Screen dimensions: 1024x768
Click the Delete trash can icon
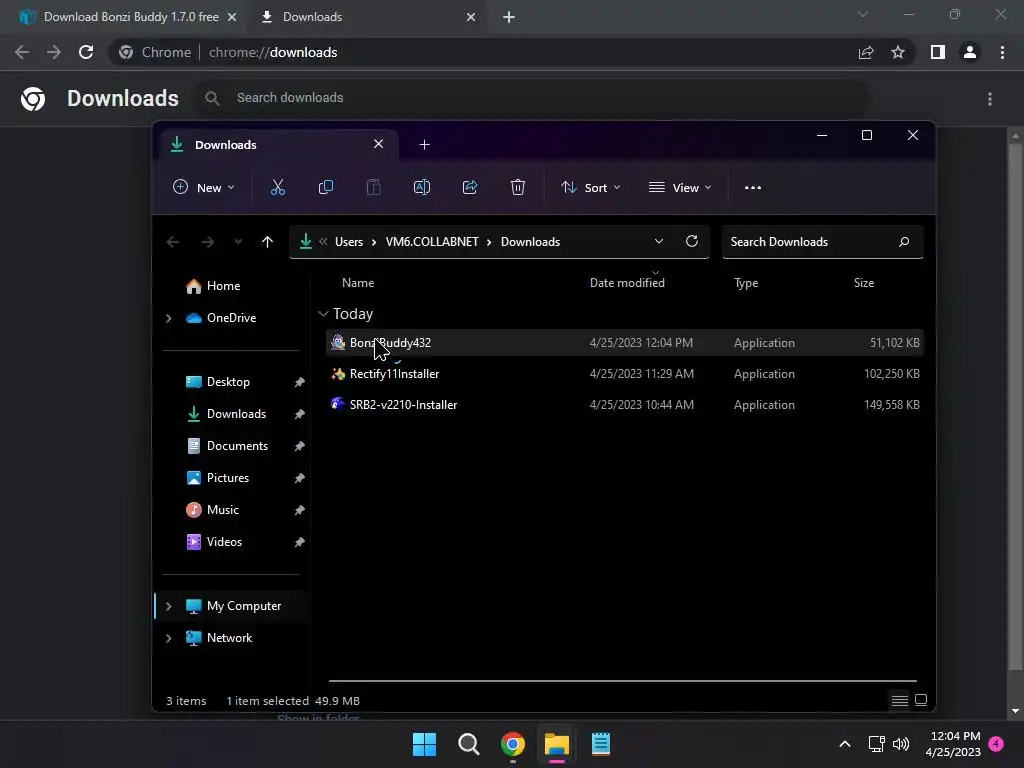point(518,187)
